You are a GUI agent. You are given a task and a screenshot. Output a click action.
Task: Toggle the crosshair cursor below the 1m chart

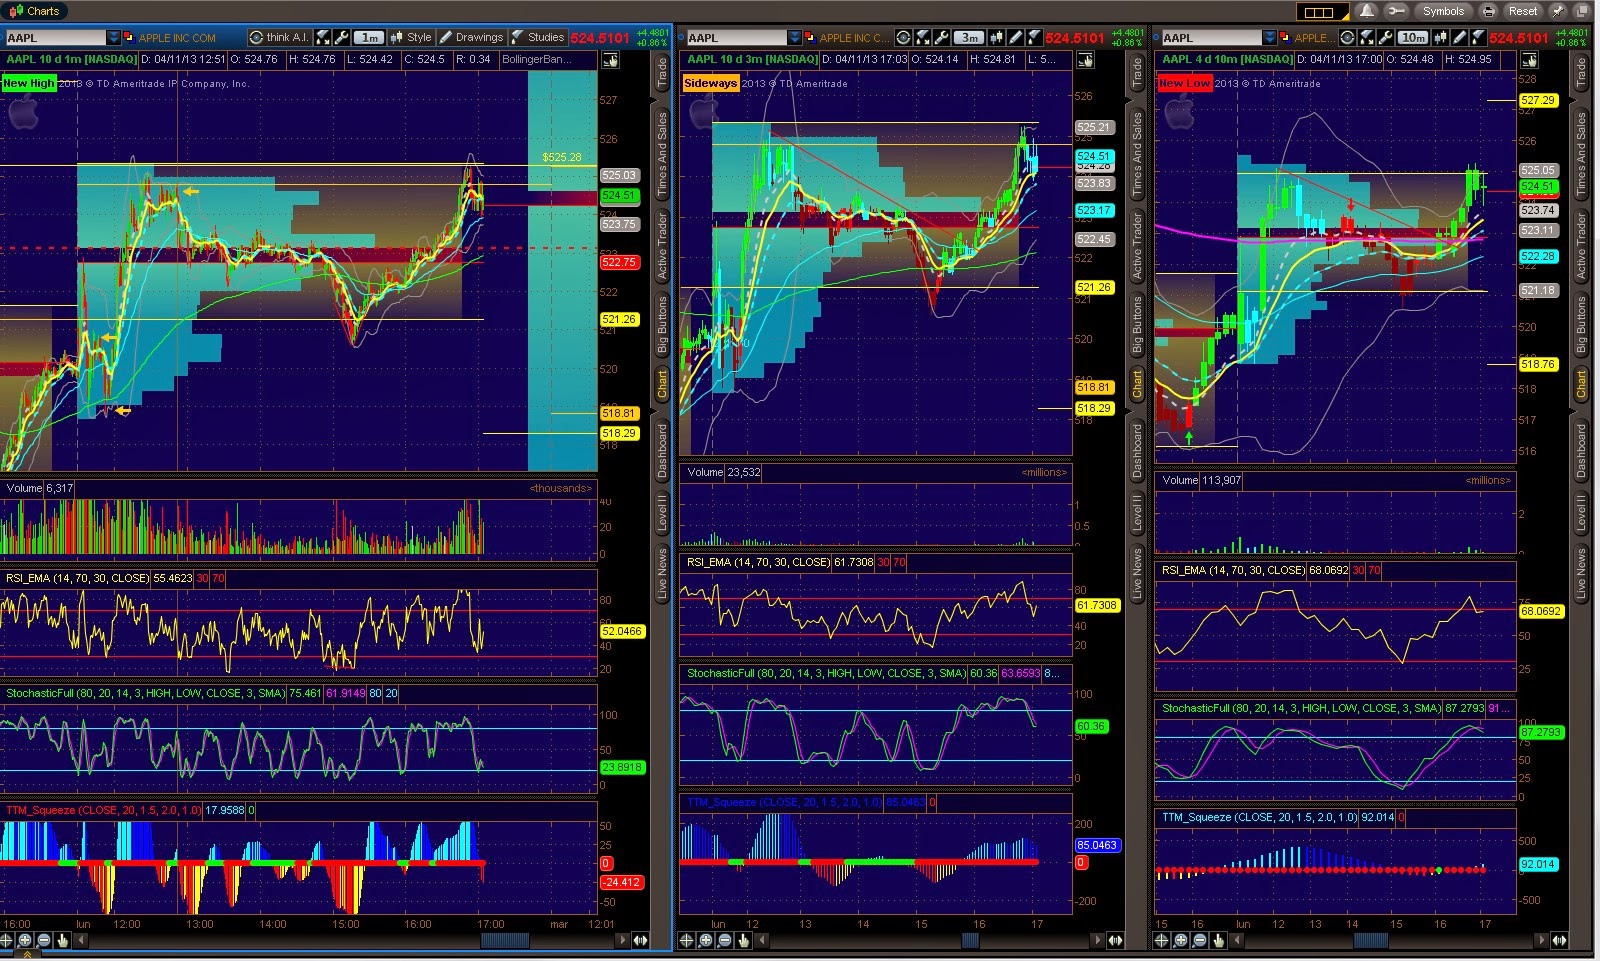(6, 940)
